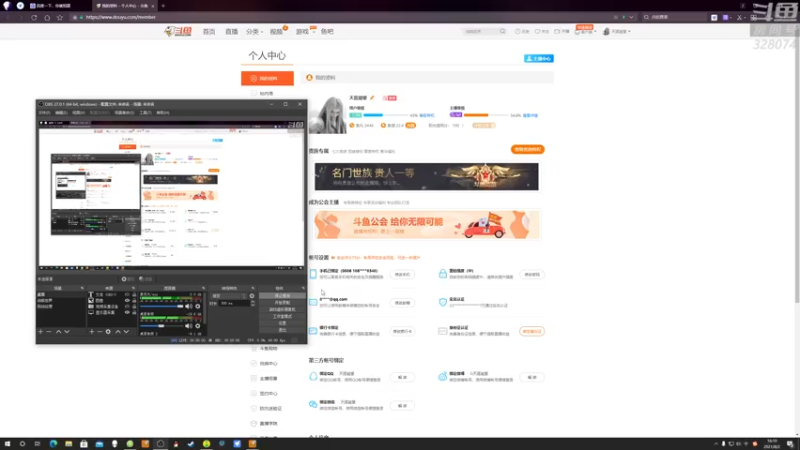Pop out the OBS Scenes dock
This screenshot has height=450, width=800.
[x=82, y=288]
